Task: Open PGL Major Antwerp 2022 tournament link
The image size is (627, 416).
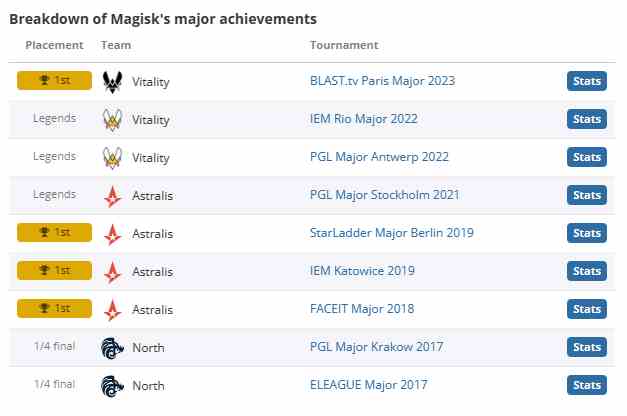Action: pos(379,157)
